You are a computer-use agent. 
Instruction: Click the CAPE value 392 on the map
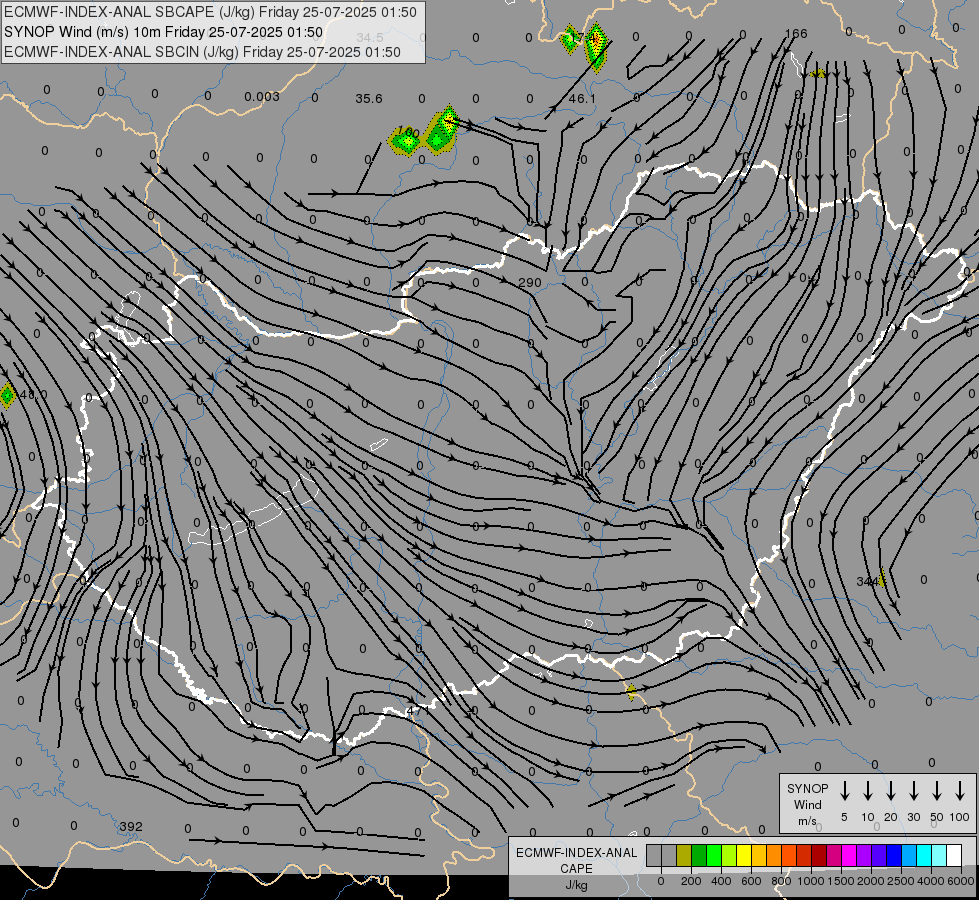click(x=131, y=826)
